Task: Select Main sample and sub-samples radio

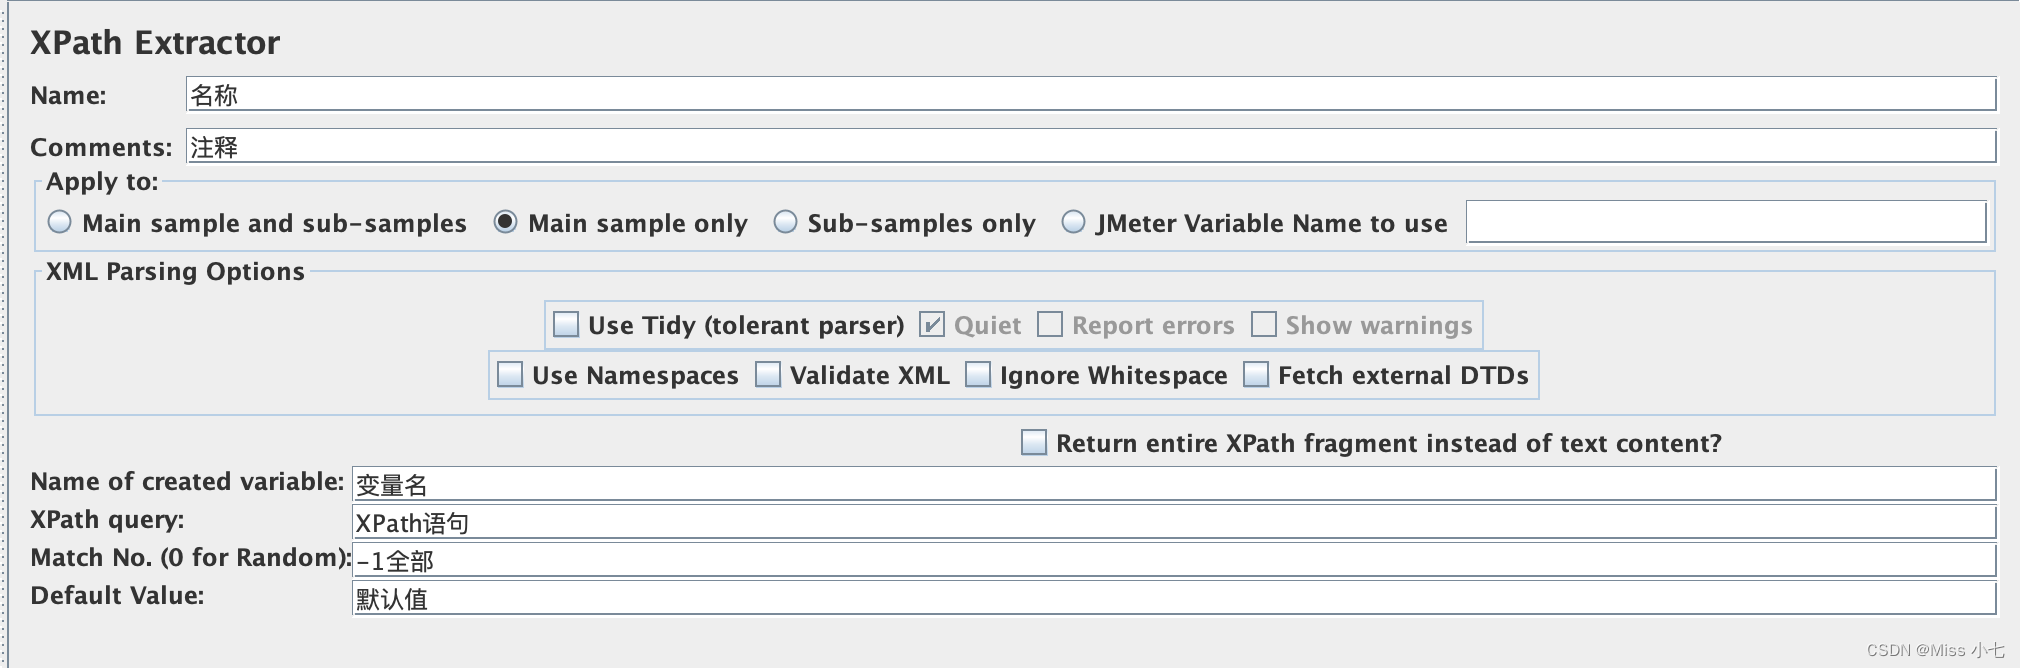Action: tap(60, 222)
